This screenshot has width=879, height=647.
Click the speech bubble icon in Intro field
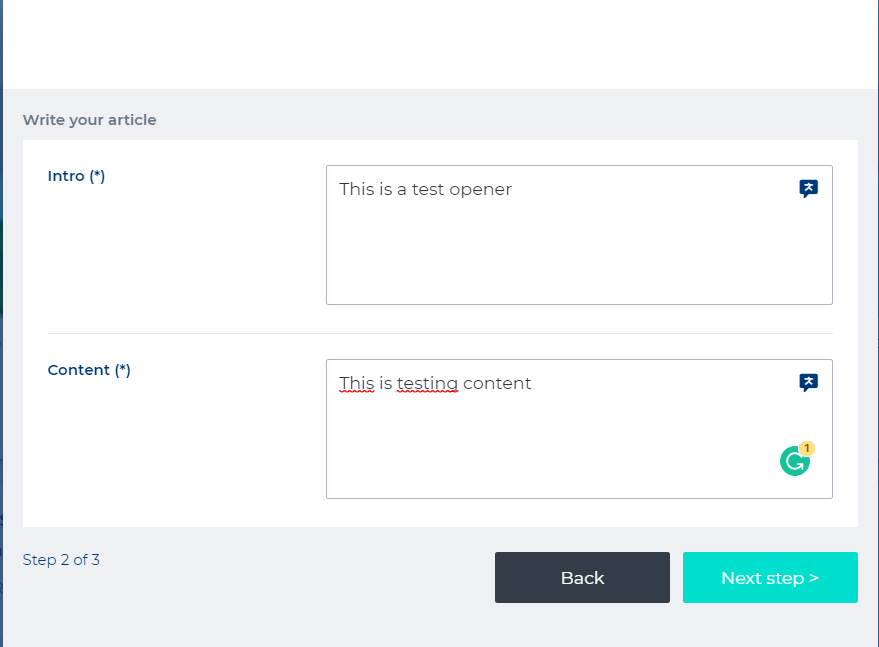808,188
